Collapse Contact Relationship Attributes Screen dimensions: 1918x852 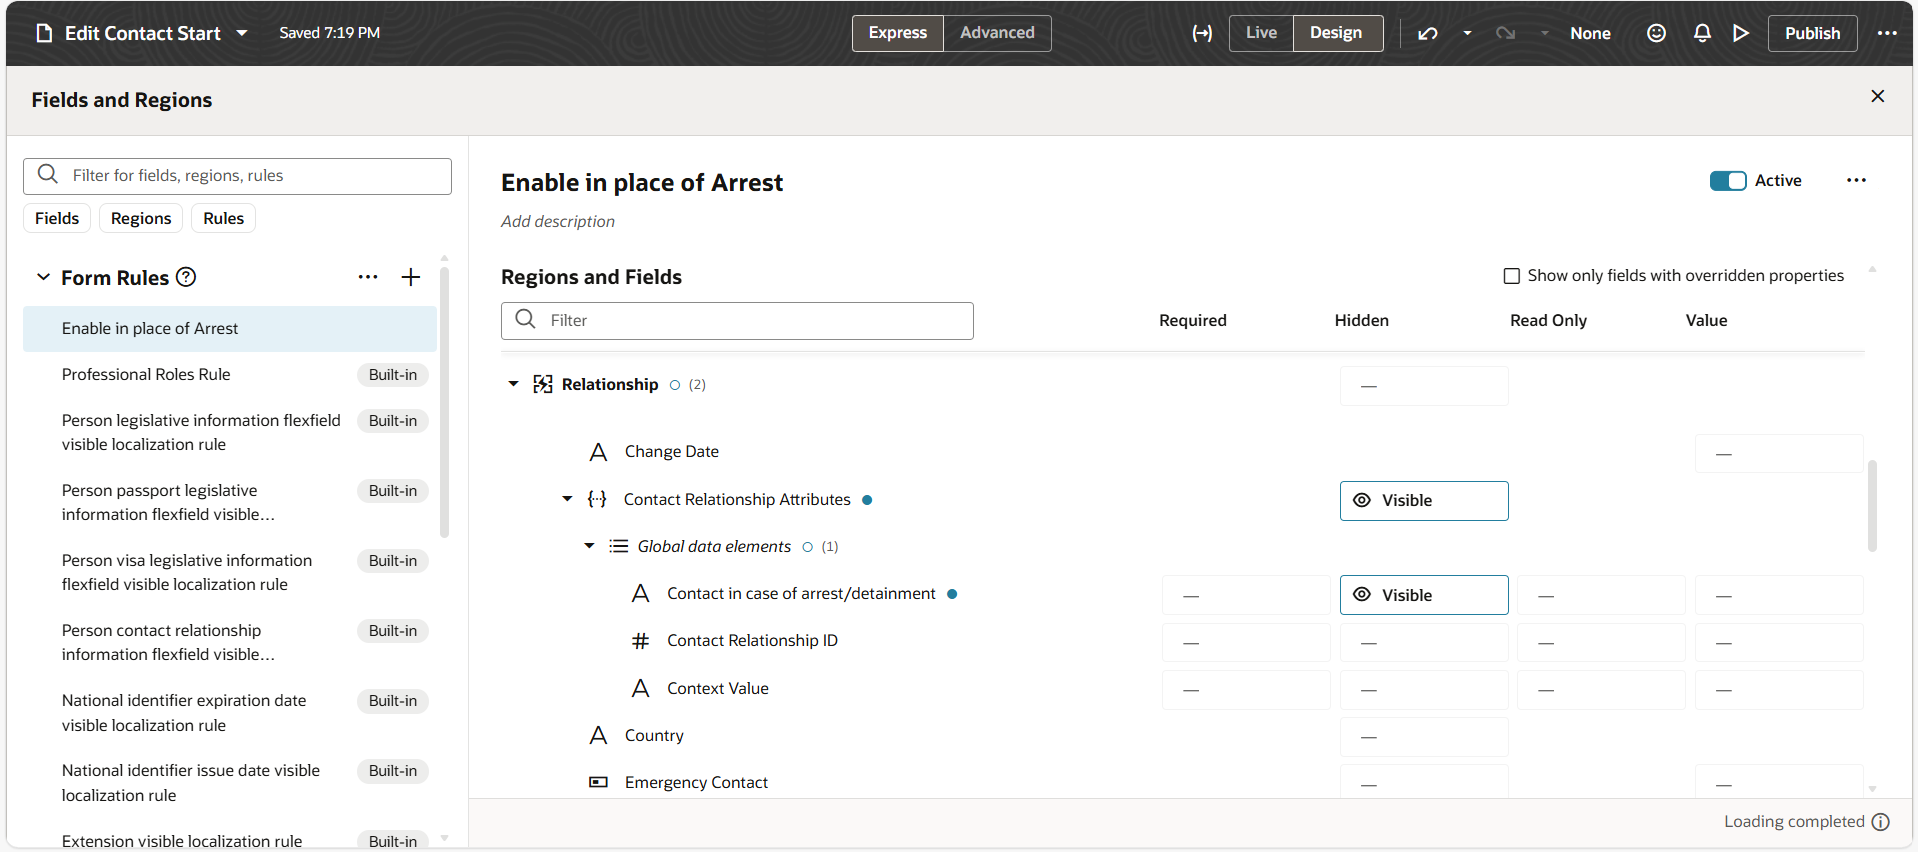point(567,499)
